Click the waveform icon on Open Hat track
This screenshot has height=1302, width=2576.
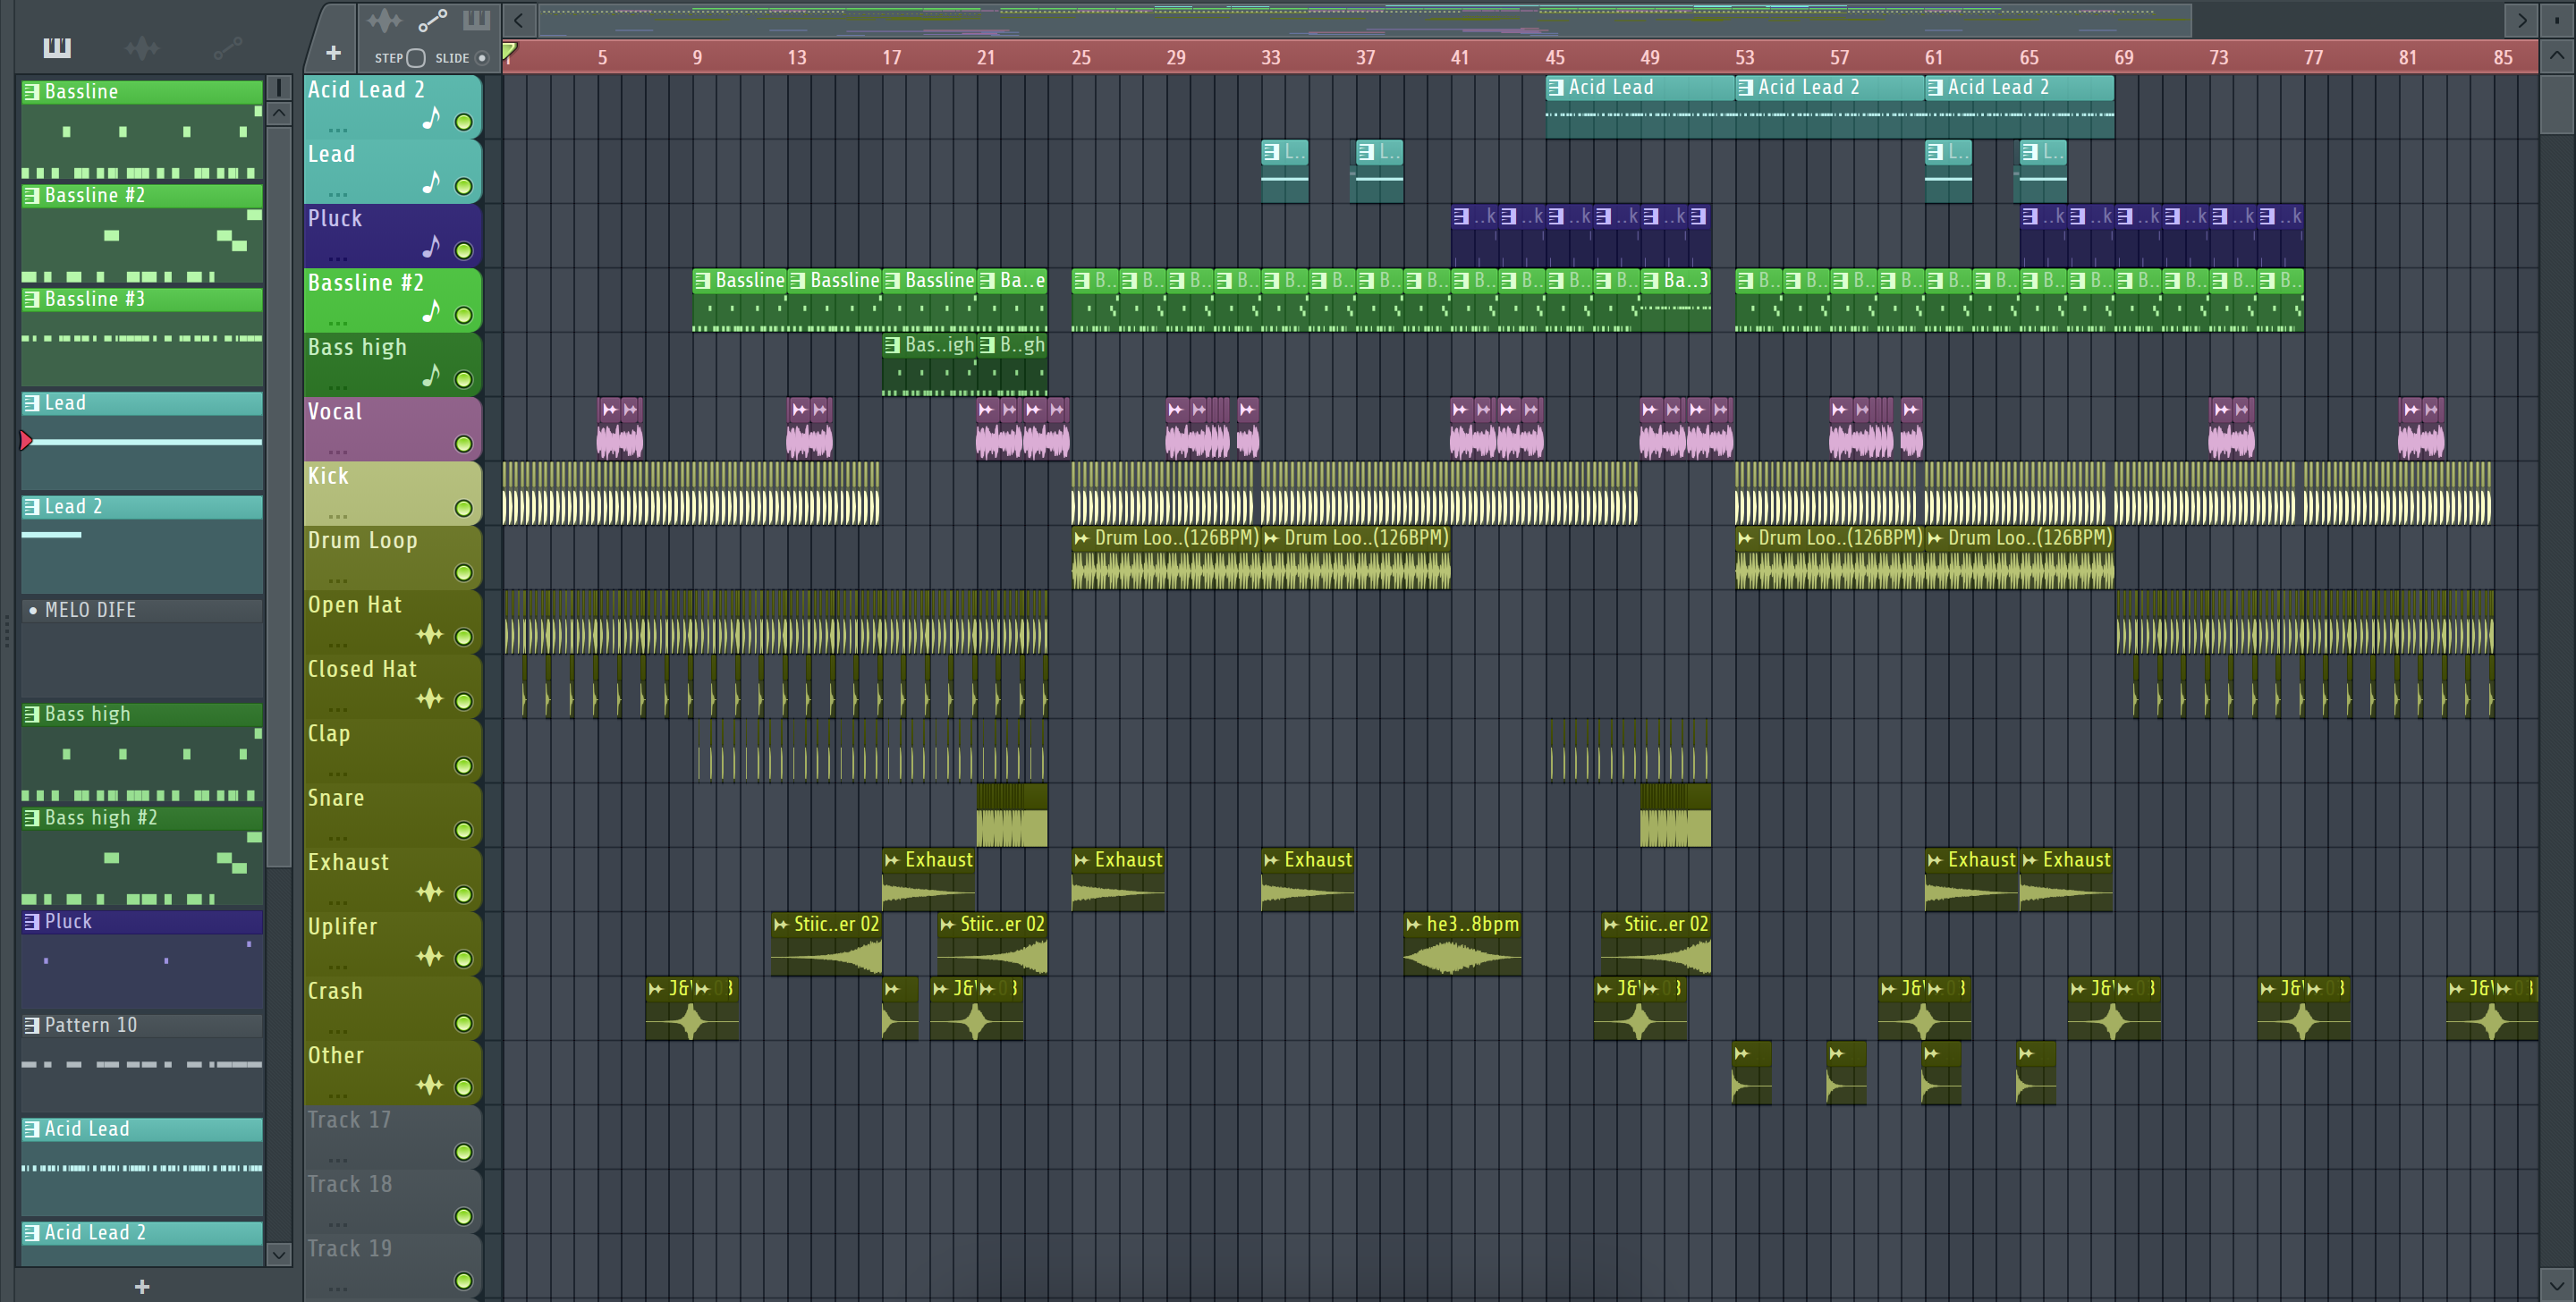pos(430,634)
